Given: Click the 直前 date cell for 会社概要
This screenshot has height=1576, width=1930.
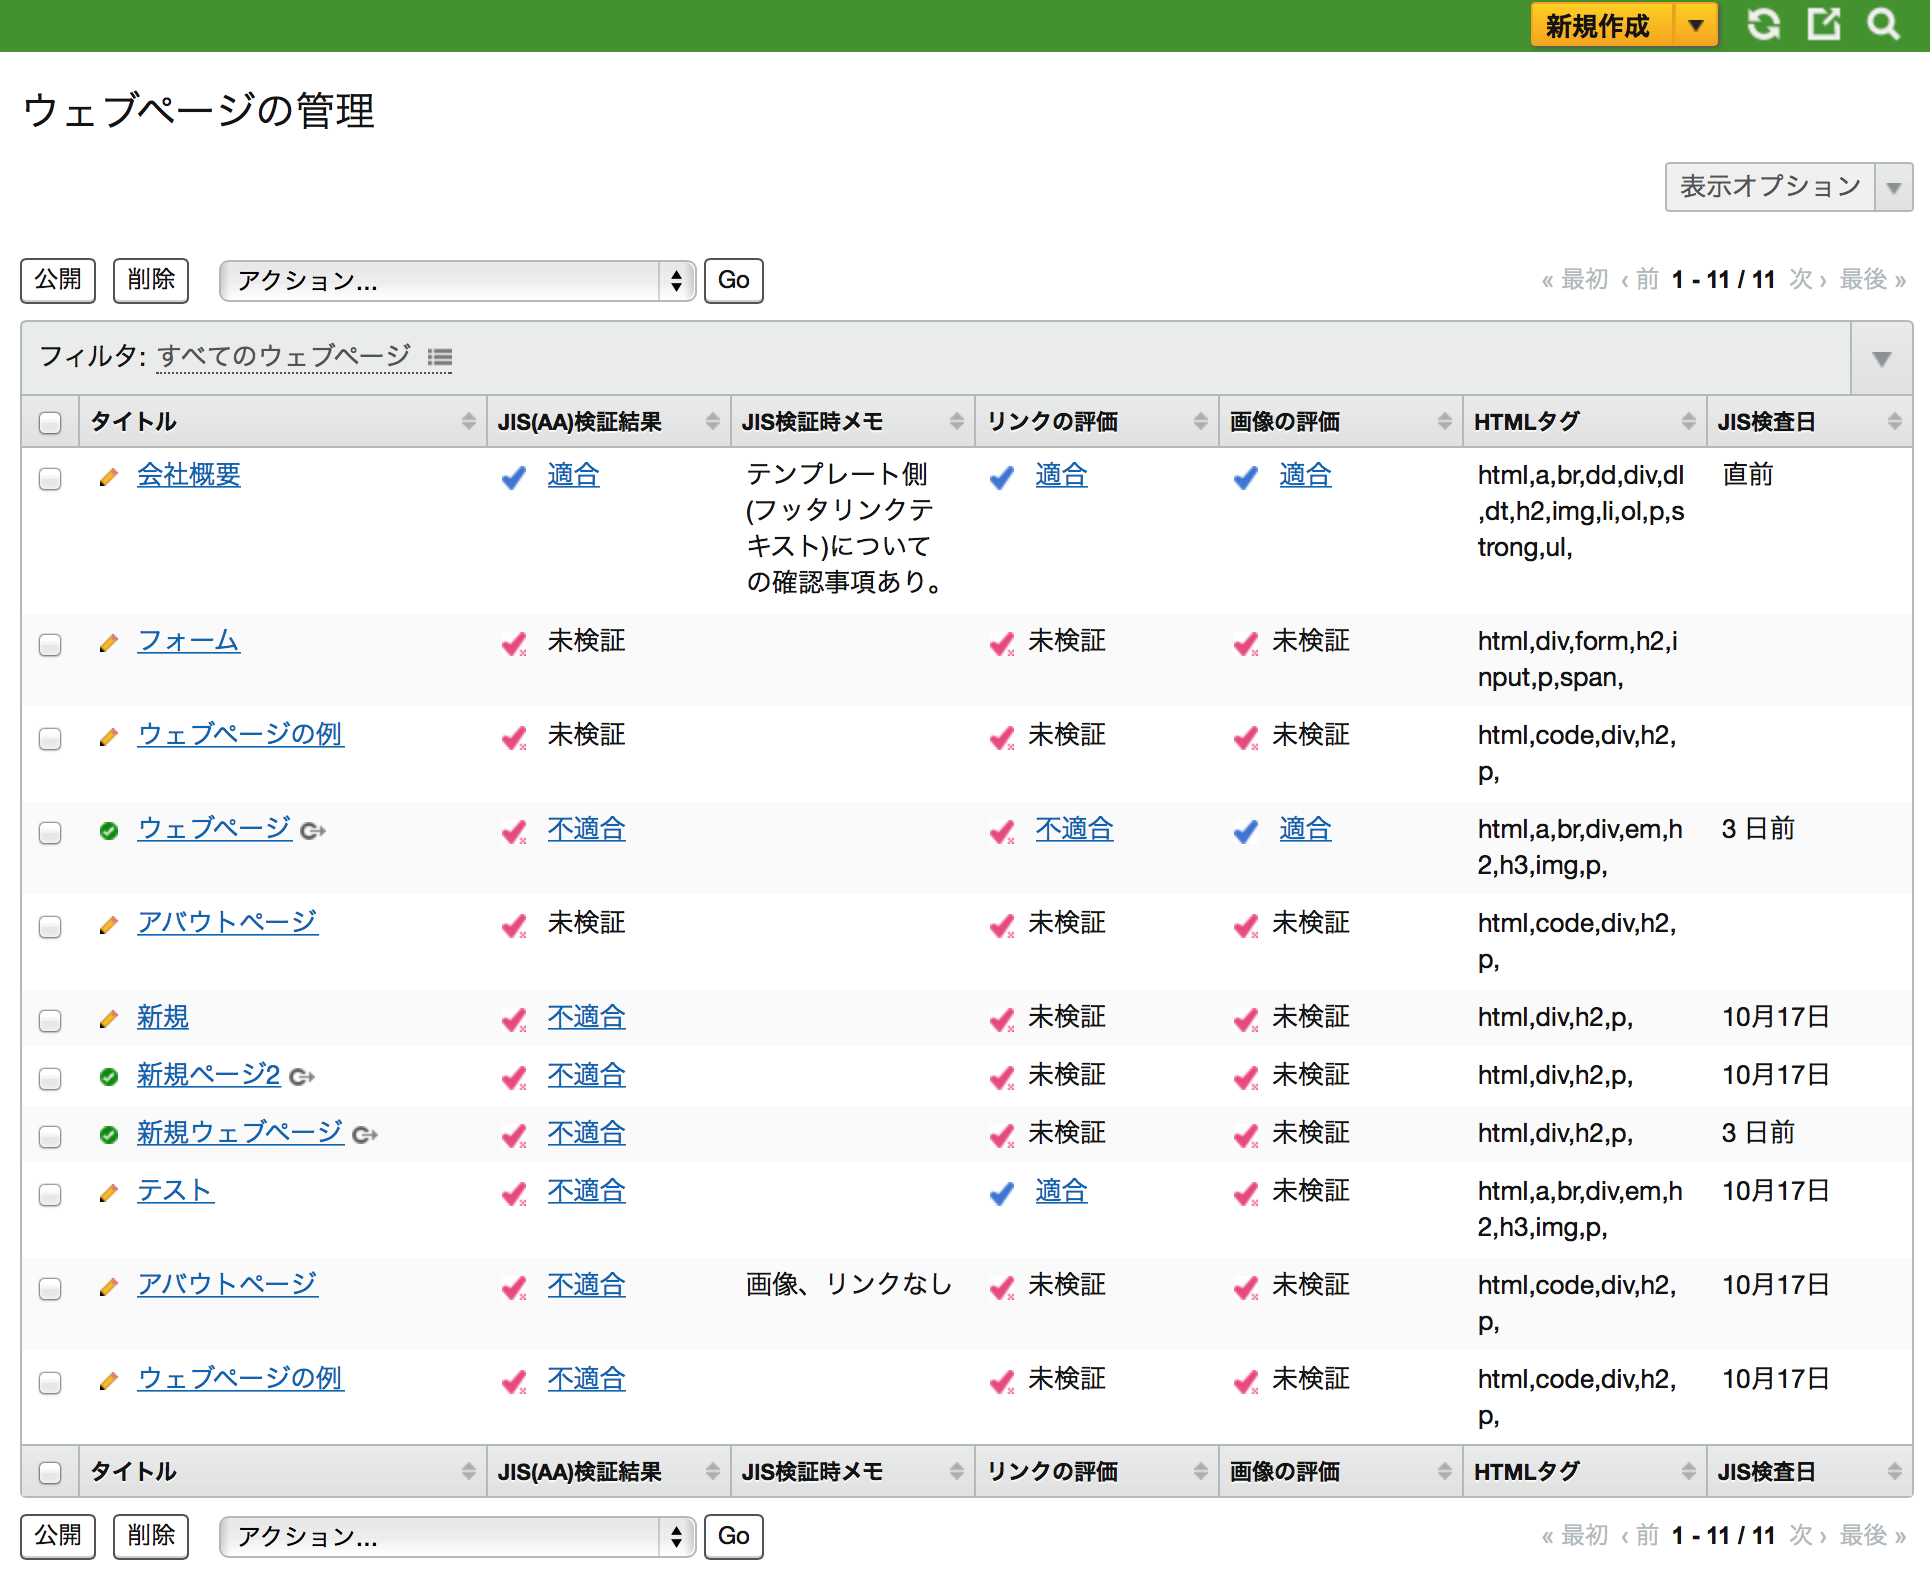Looking at the screenshot, I should tap(1748, 474).
